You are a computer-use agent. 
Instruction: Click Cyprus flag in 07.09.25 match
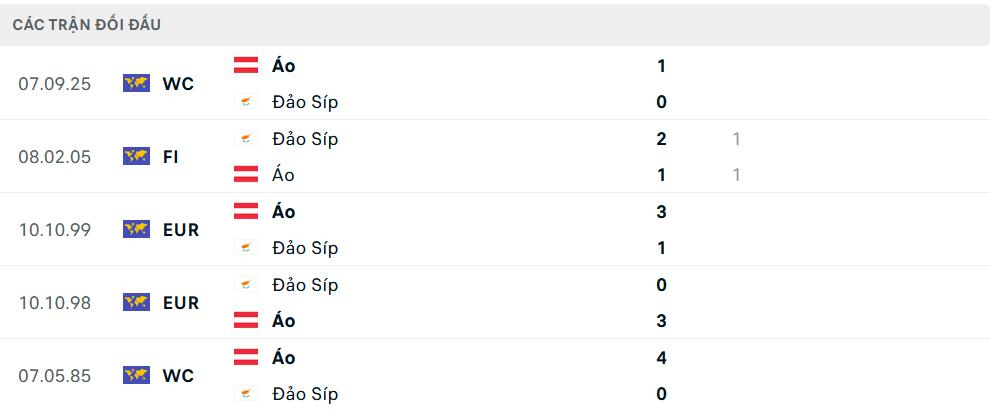coord(246,102)
